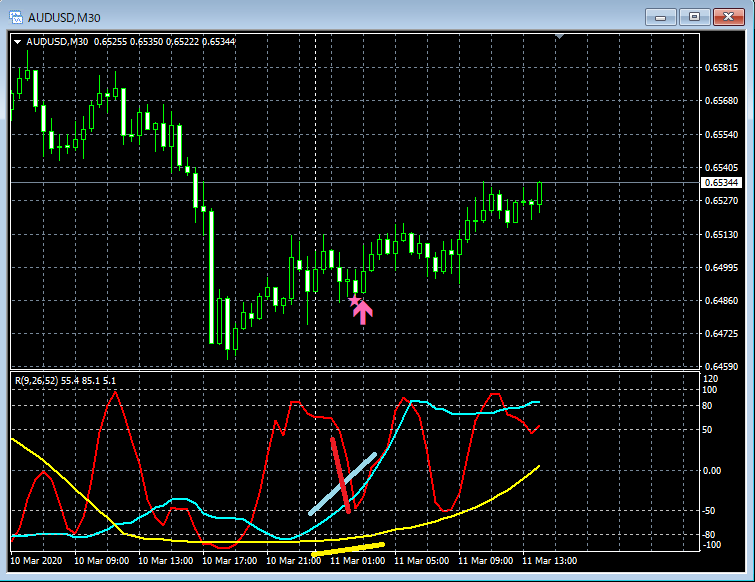Click the 0.65540 price scale label
755x582 pixels.
coord(721,134)
